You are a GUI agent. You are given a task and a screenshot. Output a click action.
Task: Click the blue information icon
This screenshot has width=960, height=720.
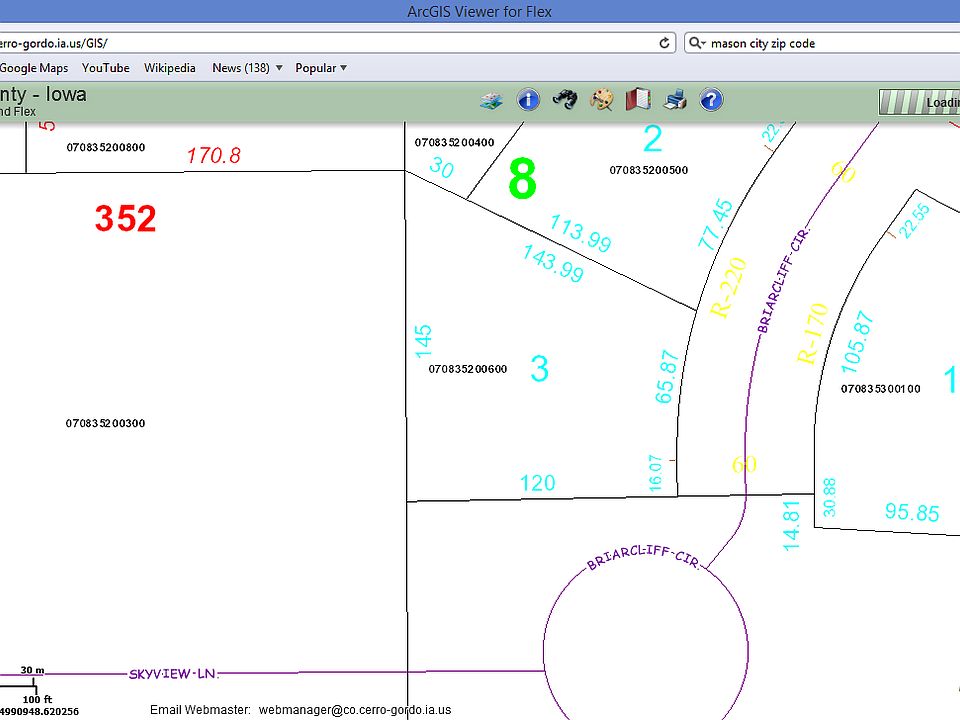[x=528, y=99]
